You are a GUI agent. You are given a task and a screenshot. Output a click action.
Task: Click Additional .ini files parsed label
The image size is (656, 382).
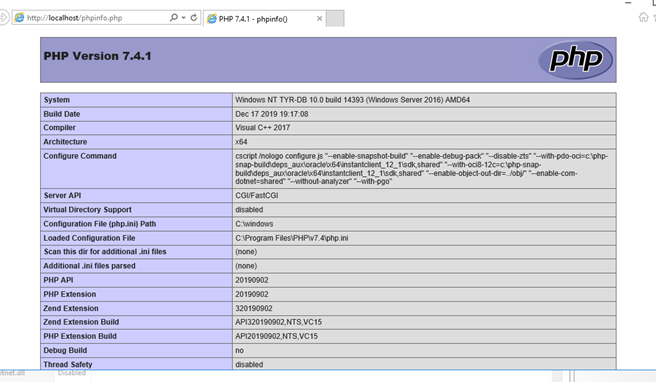coord(89,266)
